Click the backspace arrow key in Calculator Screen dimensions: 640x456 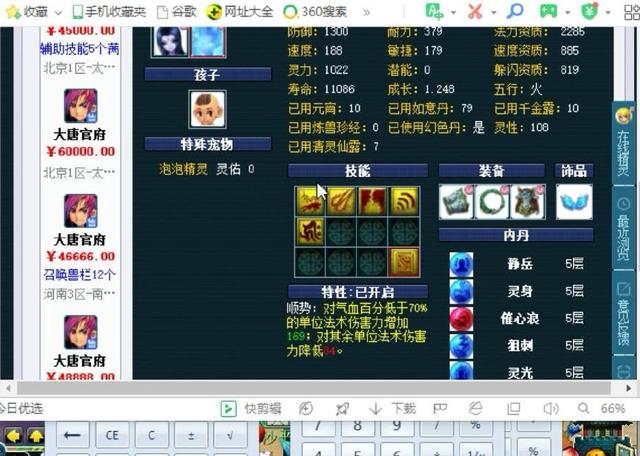point(72,435)
